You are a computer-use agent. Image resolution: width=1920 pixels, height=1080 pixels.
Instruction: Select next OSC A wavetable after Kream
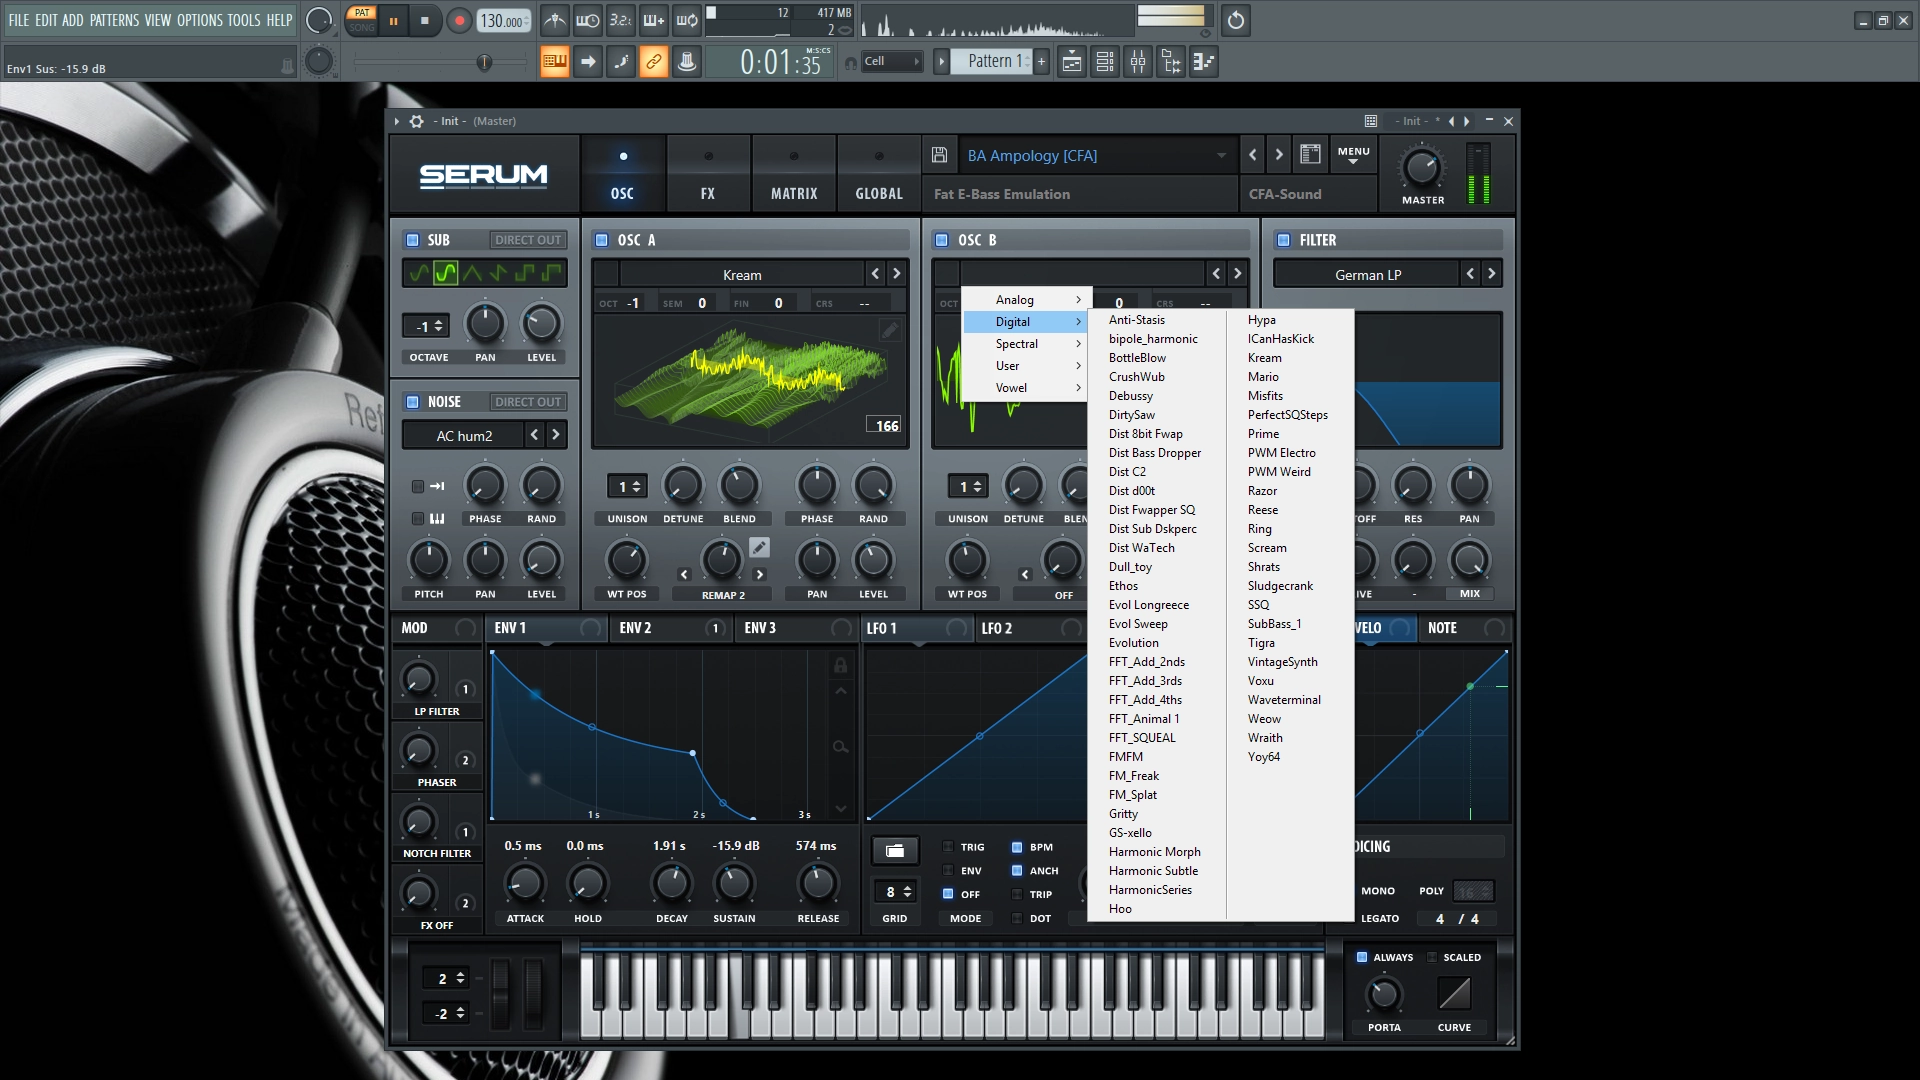click(897, 274)
